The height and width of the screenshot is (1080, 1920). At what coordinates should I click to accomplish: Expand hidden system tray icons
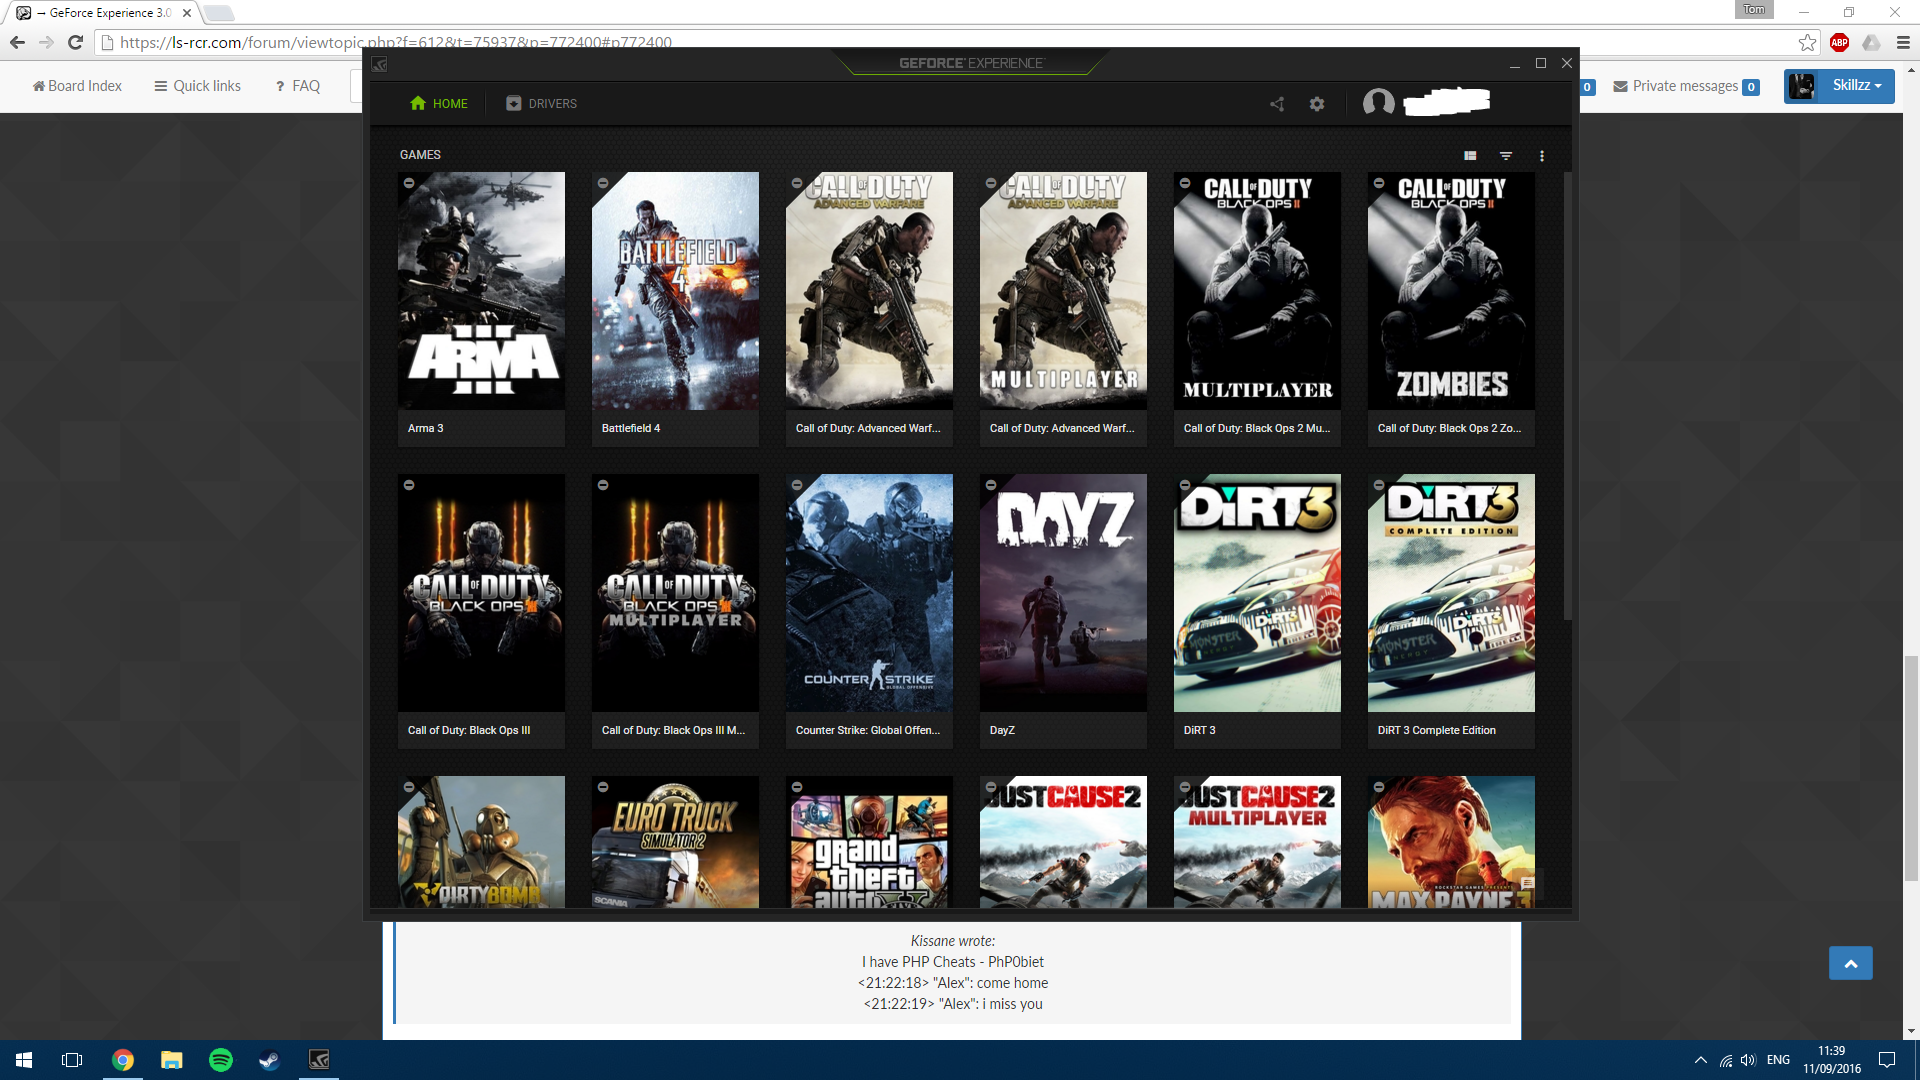point(1700,1060)
